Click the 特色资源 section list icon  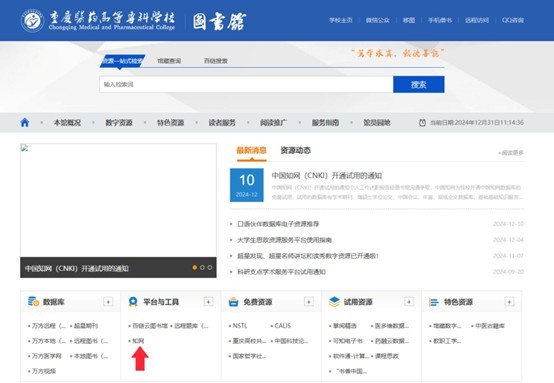coord(434,302)
